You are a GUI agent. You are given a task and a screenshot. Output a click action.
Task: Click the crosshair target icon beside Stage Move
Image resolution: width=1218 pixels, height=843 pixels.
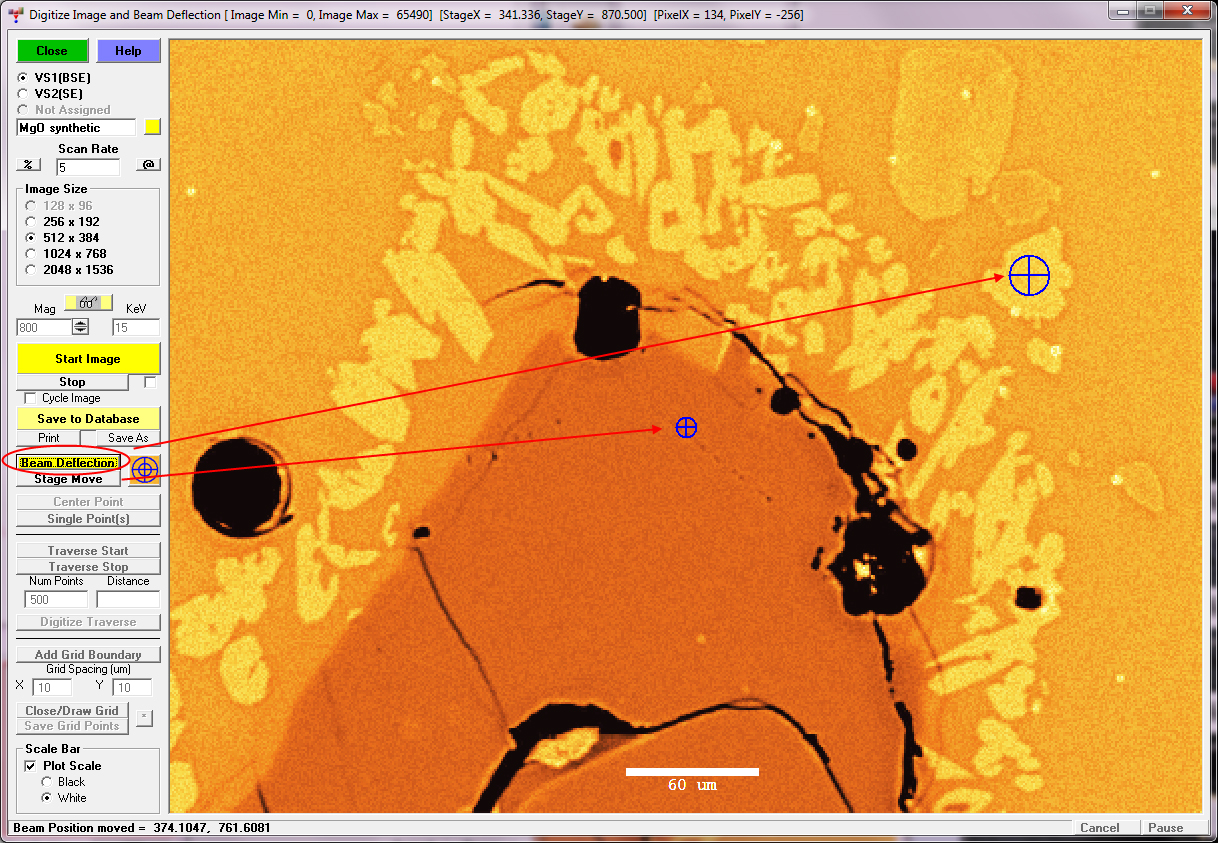click(x=146, y=470)
